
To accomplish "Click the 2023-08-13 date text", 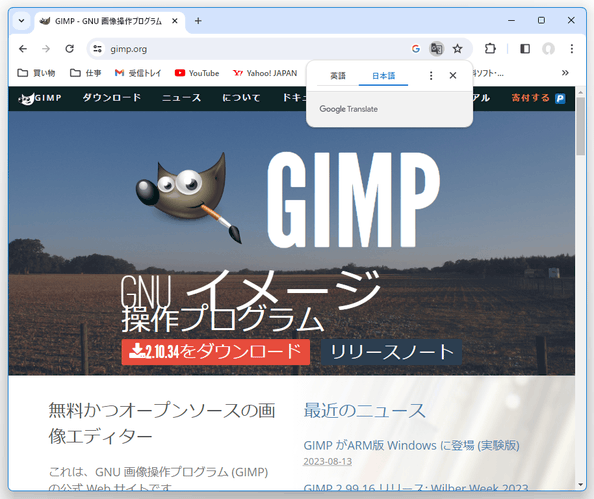I will click(x=328, y=461).
